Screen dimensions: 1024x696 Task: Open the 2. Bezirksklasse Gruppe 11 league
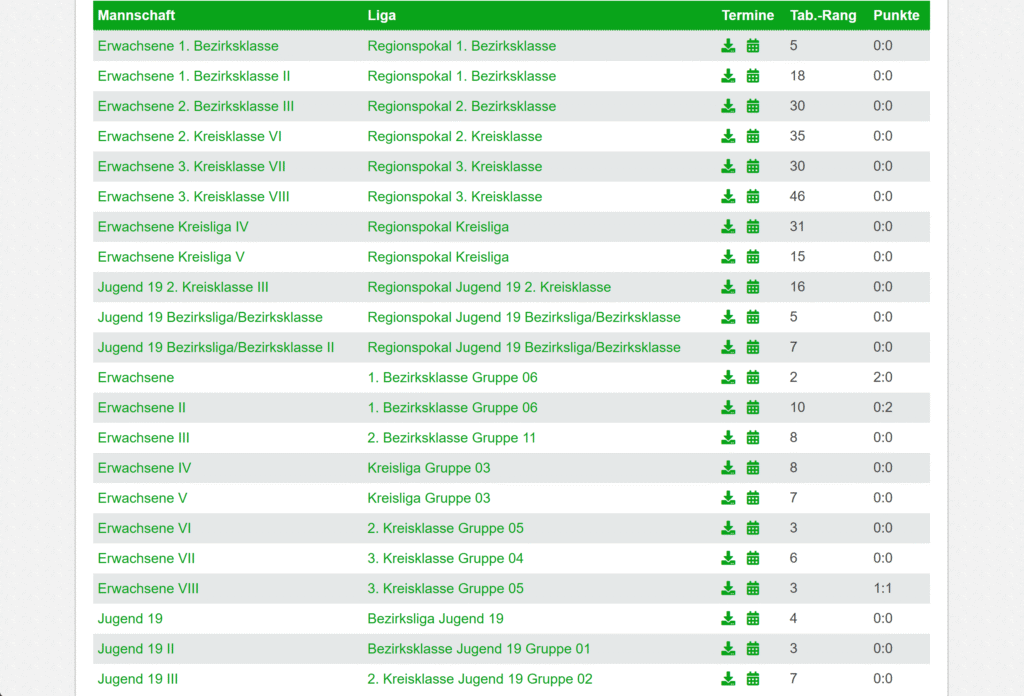pos(451,438)
